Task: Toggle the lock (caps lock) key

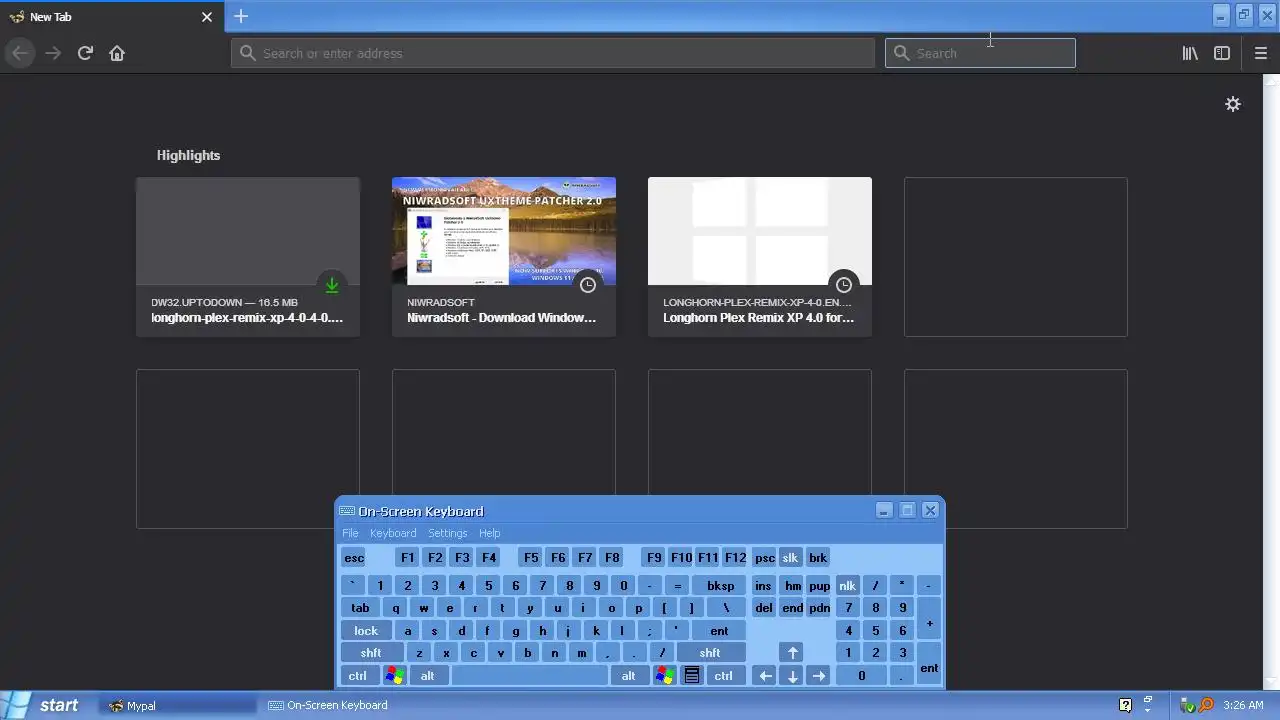Action: point(366,631)
